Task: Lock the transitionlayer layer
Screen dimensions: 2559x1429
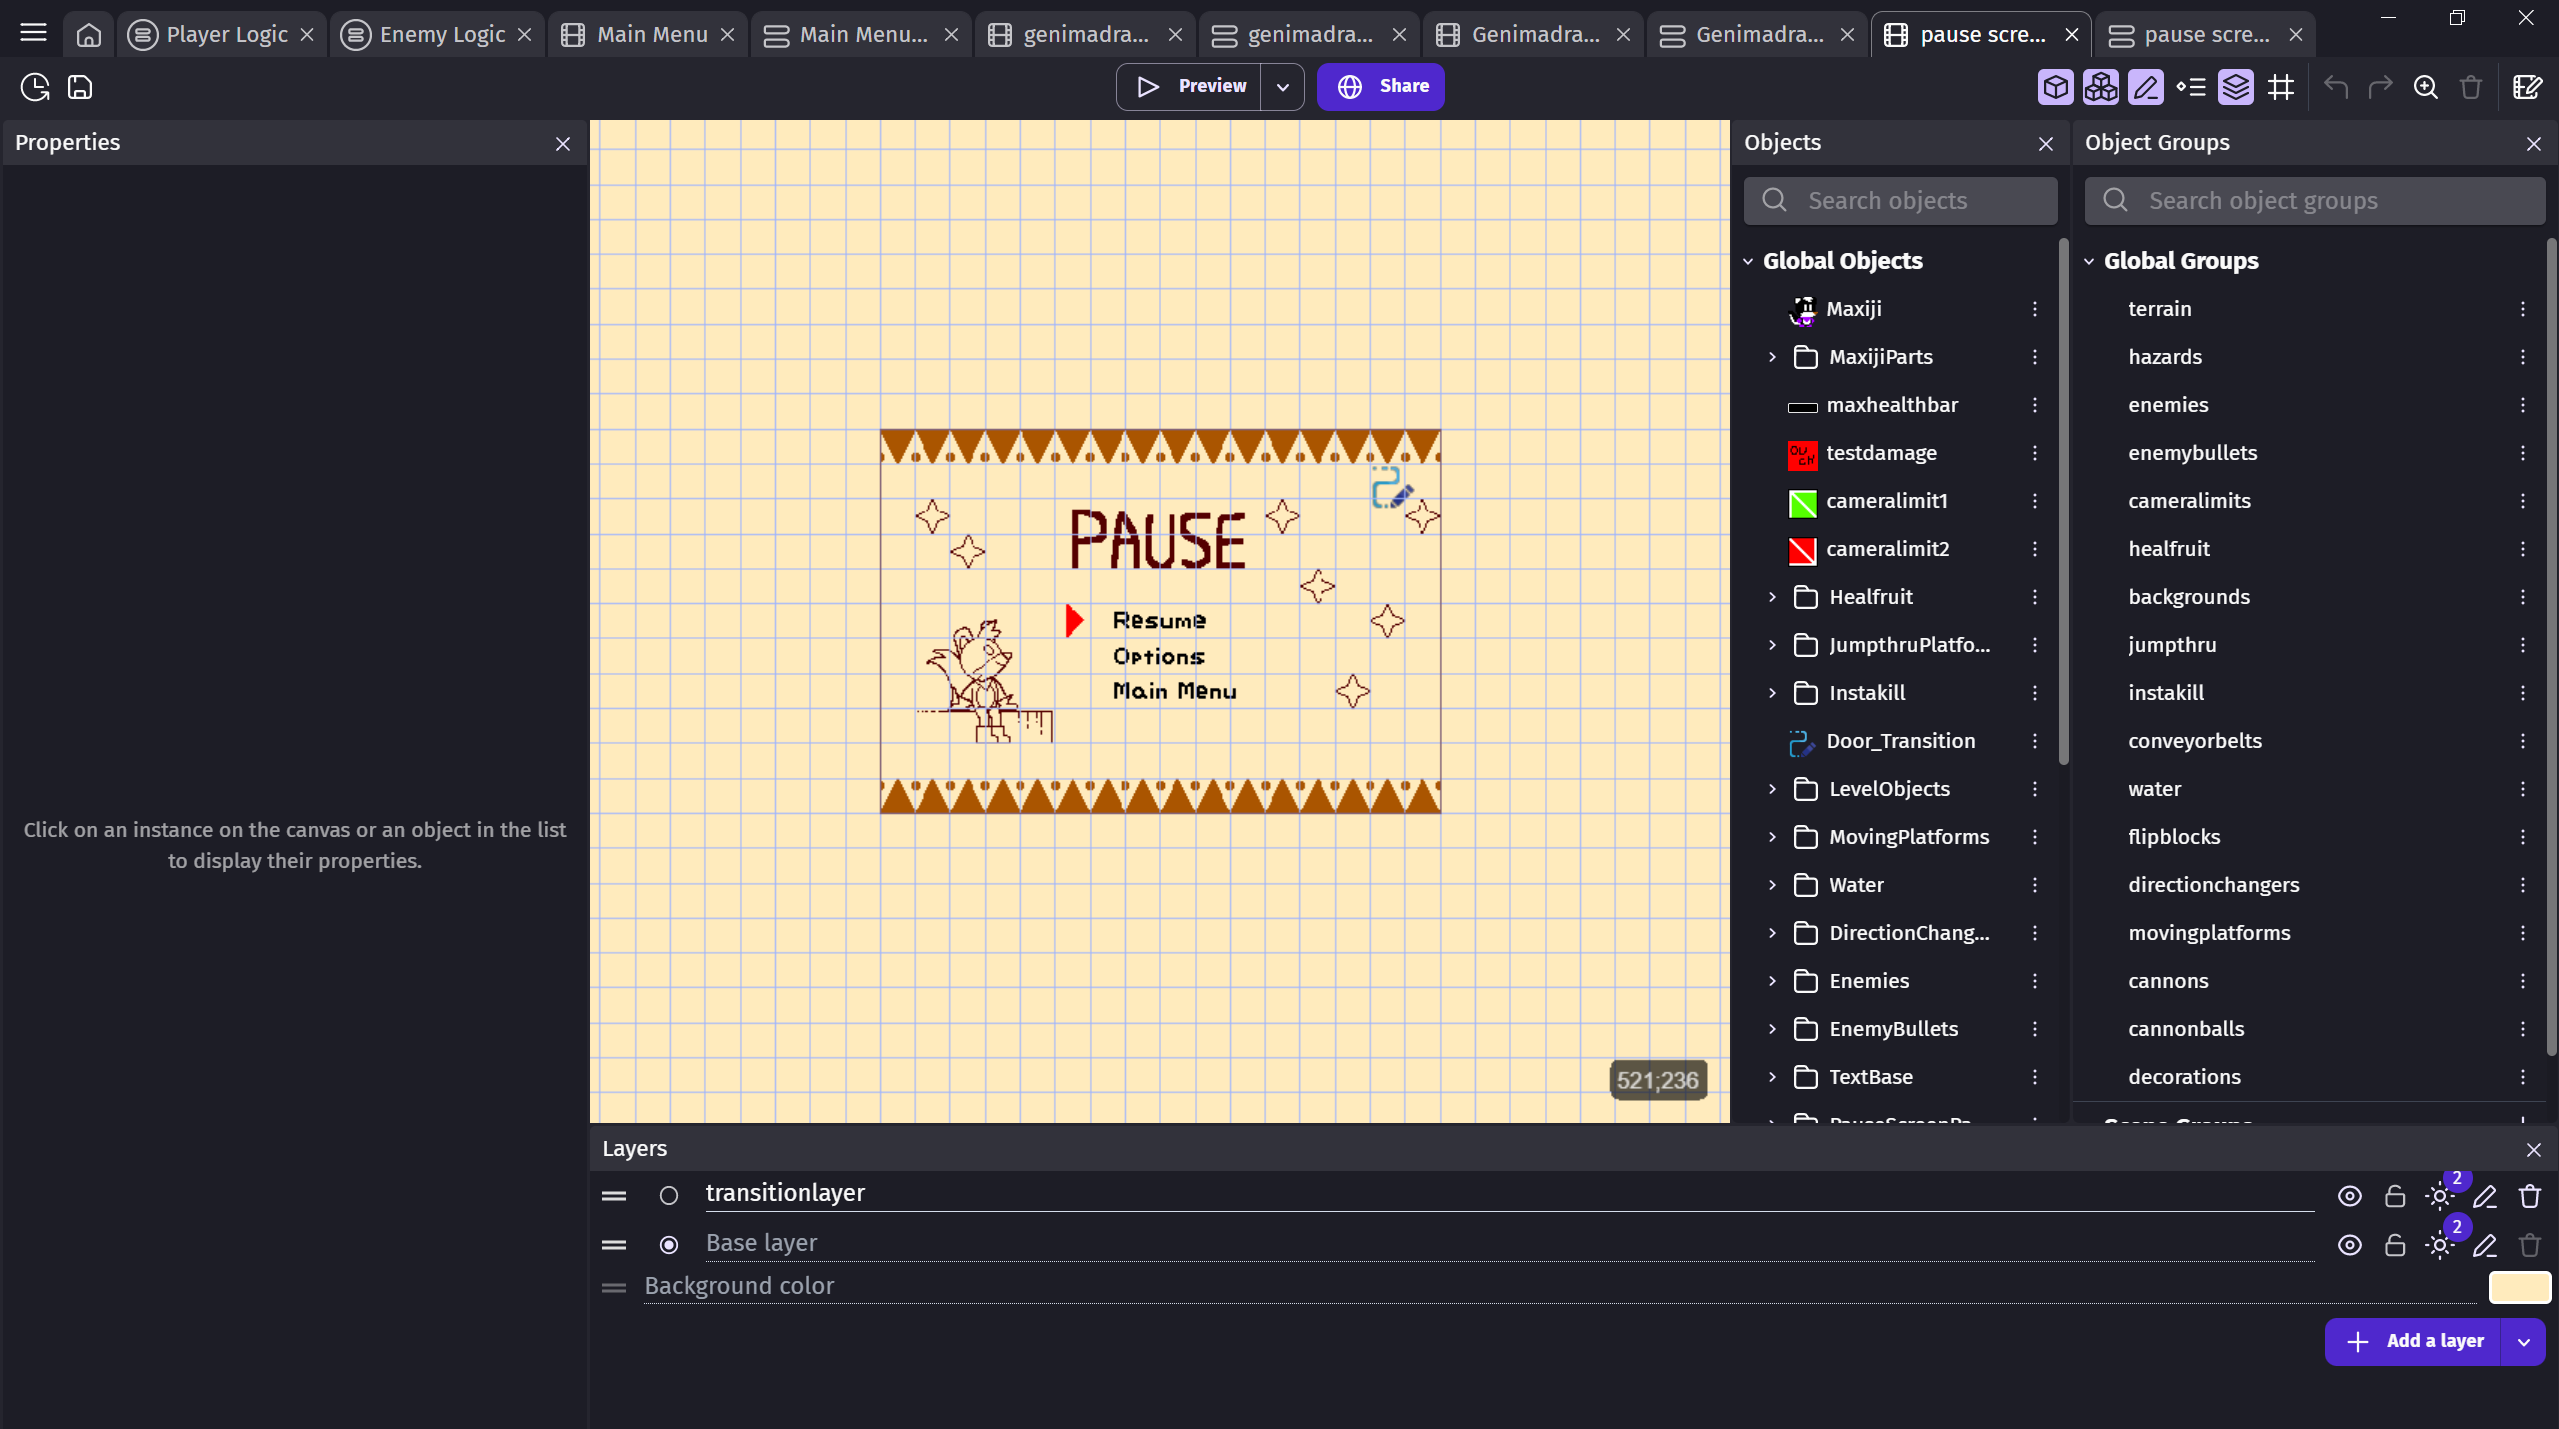Action: 2394,1196
